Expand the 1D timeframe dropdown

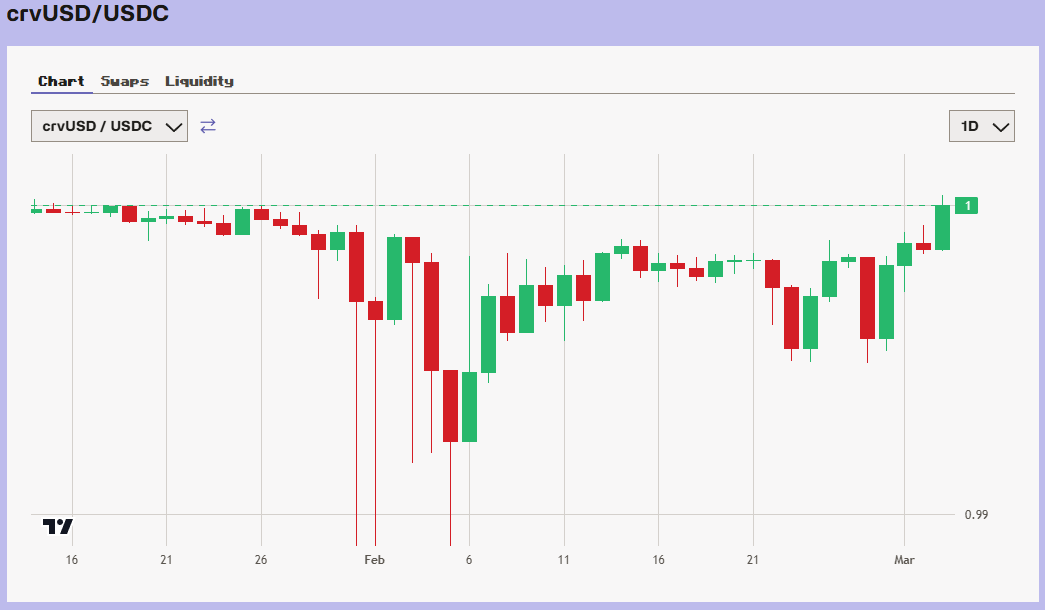coord(982,126)
